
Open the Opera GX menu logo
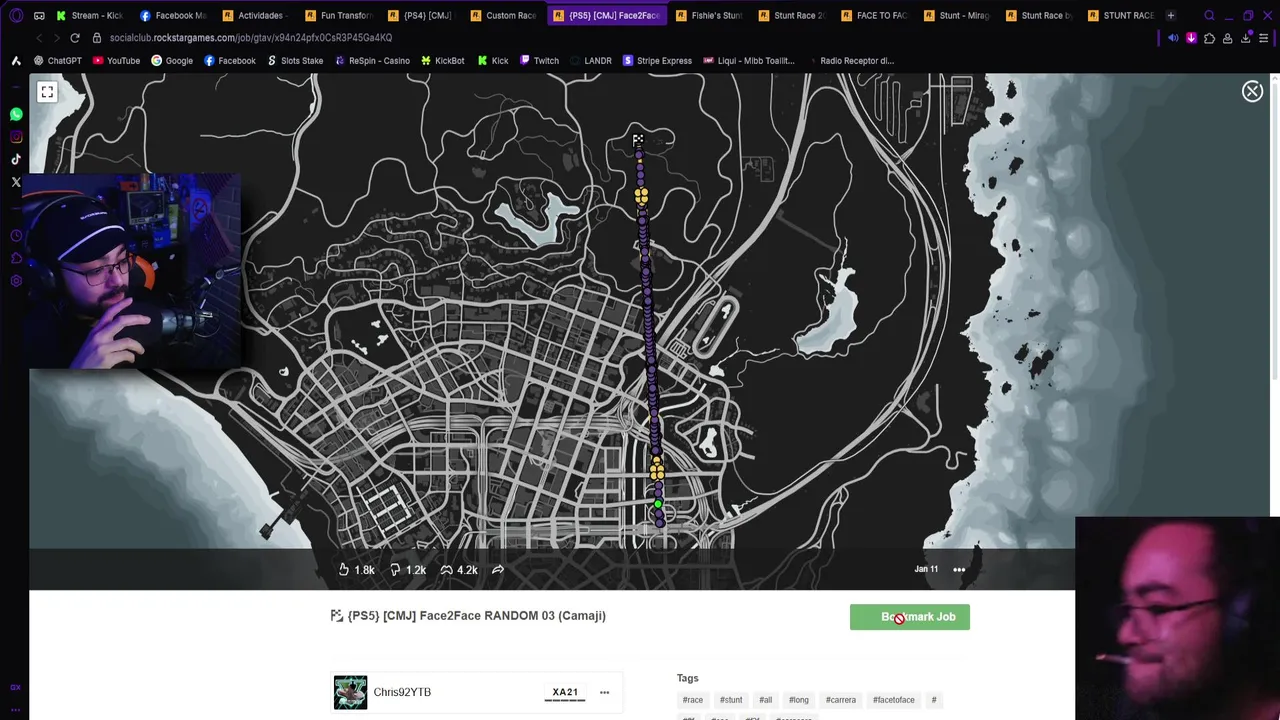point(16,16)
